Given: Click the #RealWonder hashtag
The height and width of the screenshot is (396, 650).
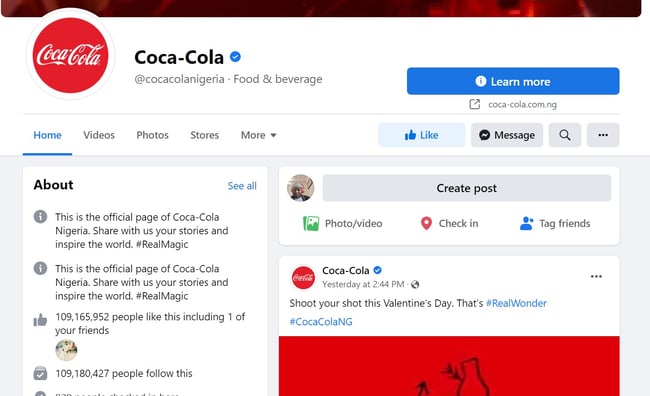Looking at the screenshot, I should click(x=516, y=303).
